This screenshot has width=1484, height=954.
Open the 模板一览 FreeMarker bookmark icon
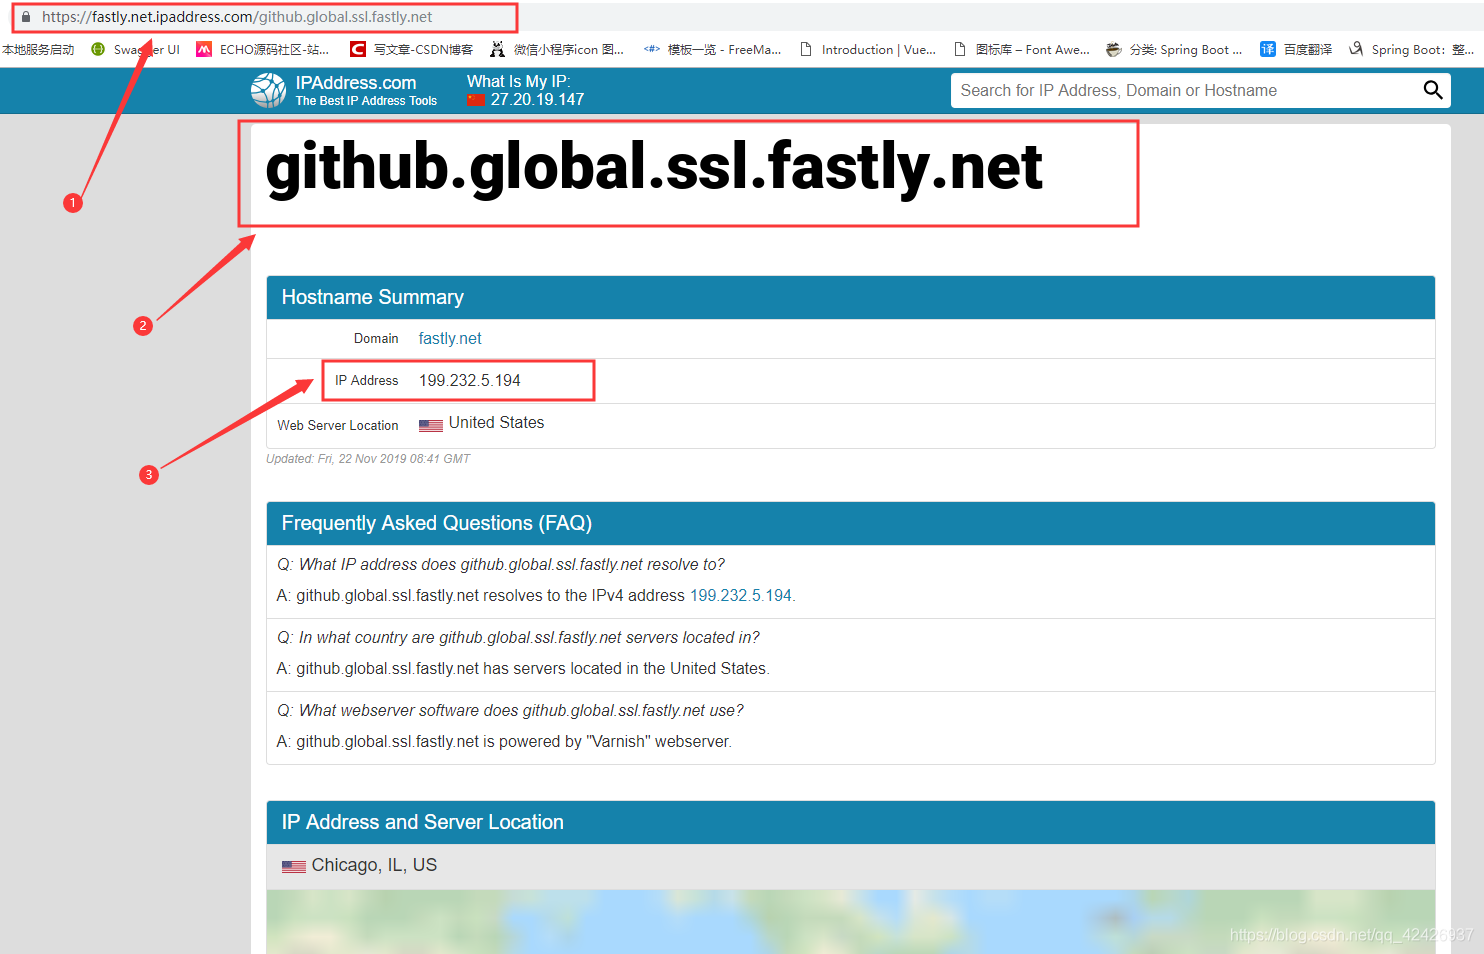pos(652,49)
